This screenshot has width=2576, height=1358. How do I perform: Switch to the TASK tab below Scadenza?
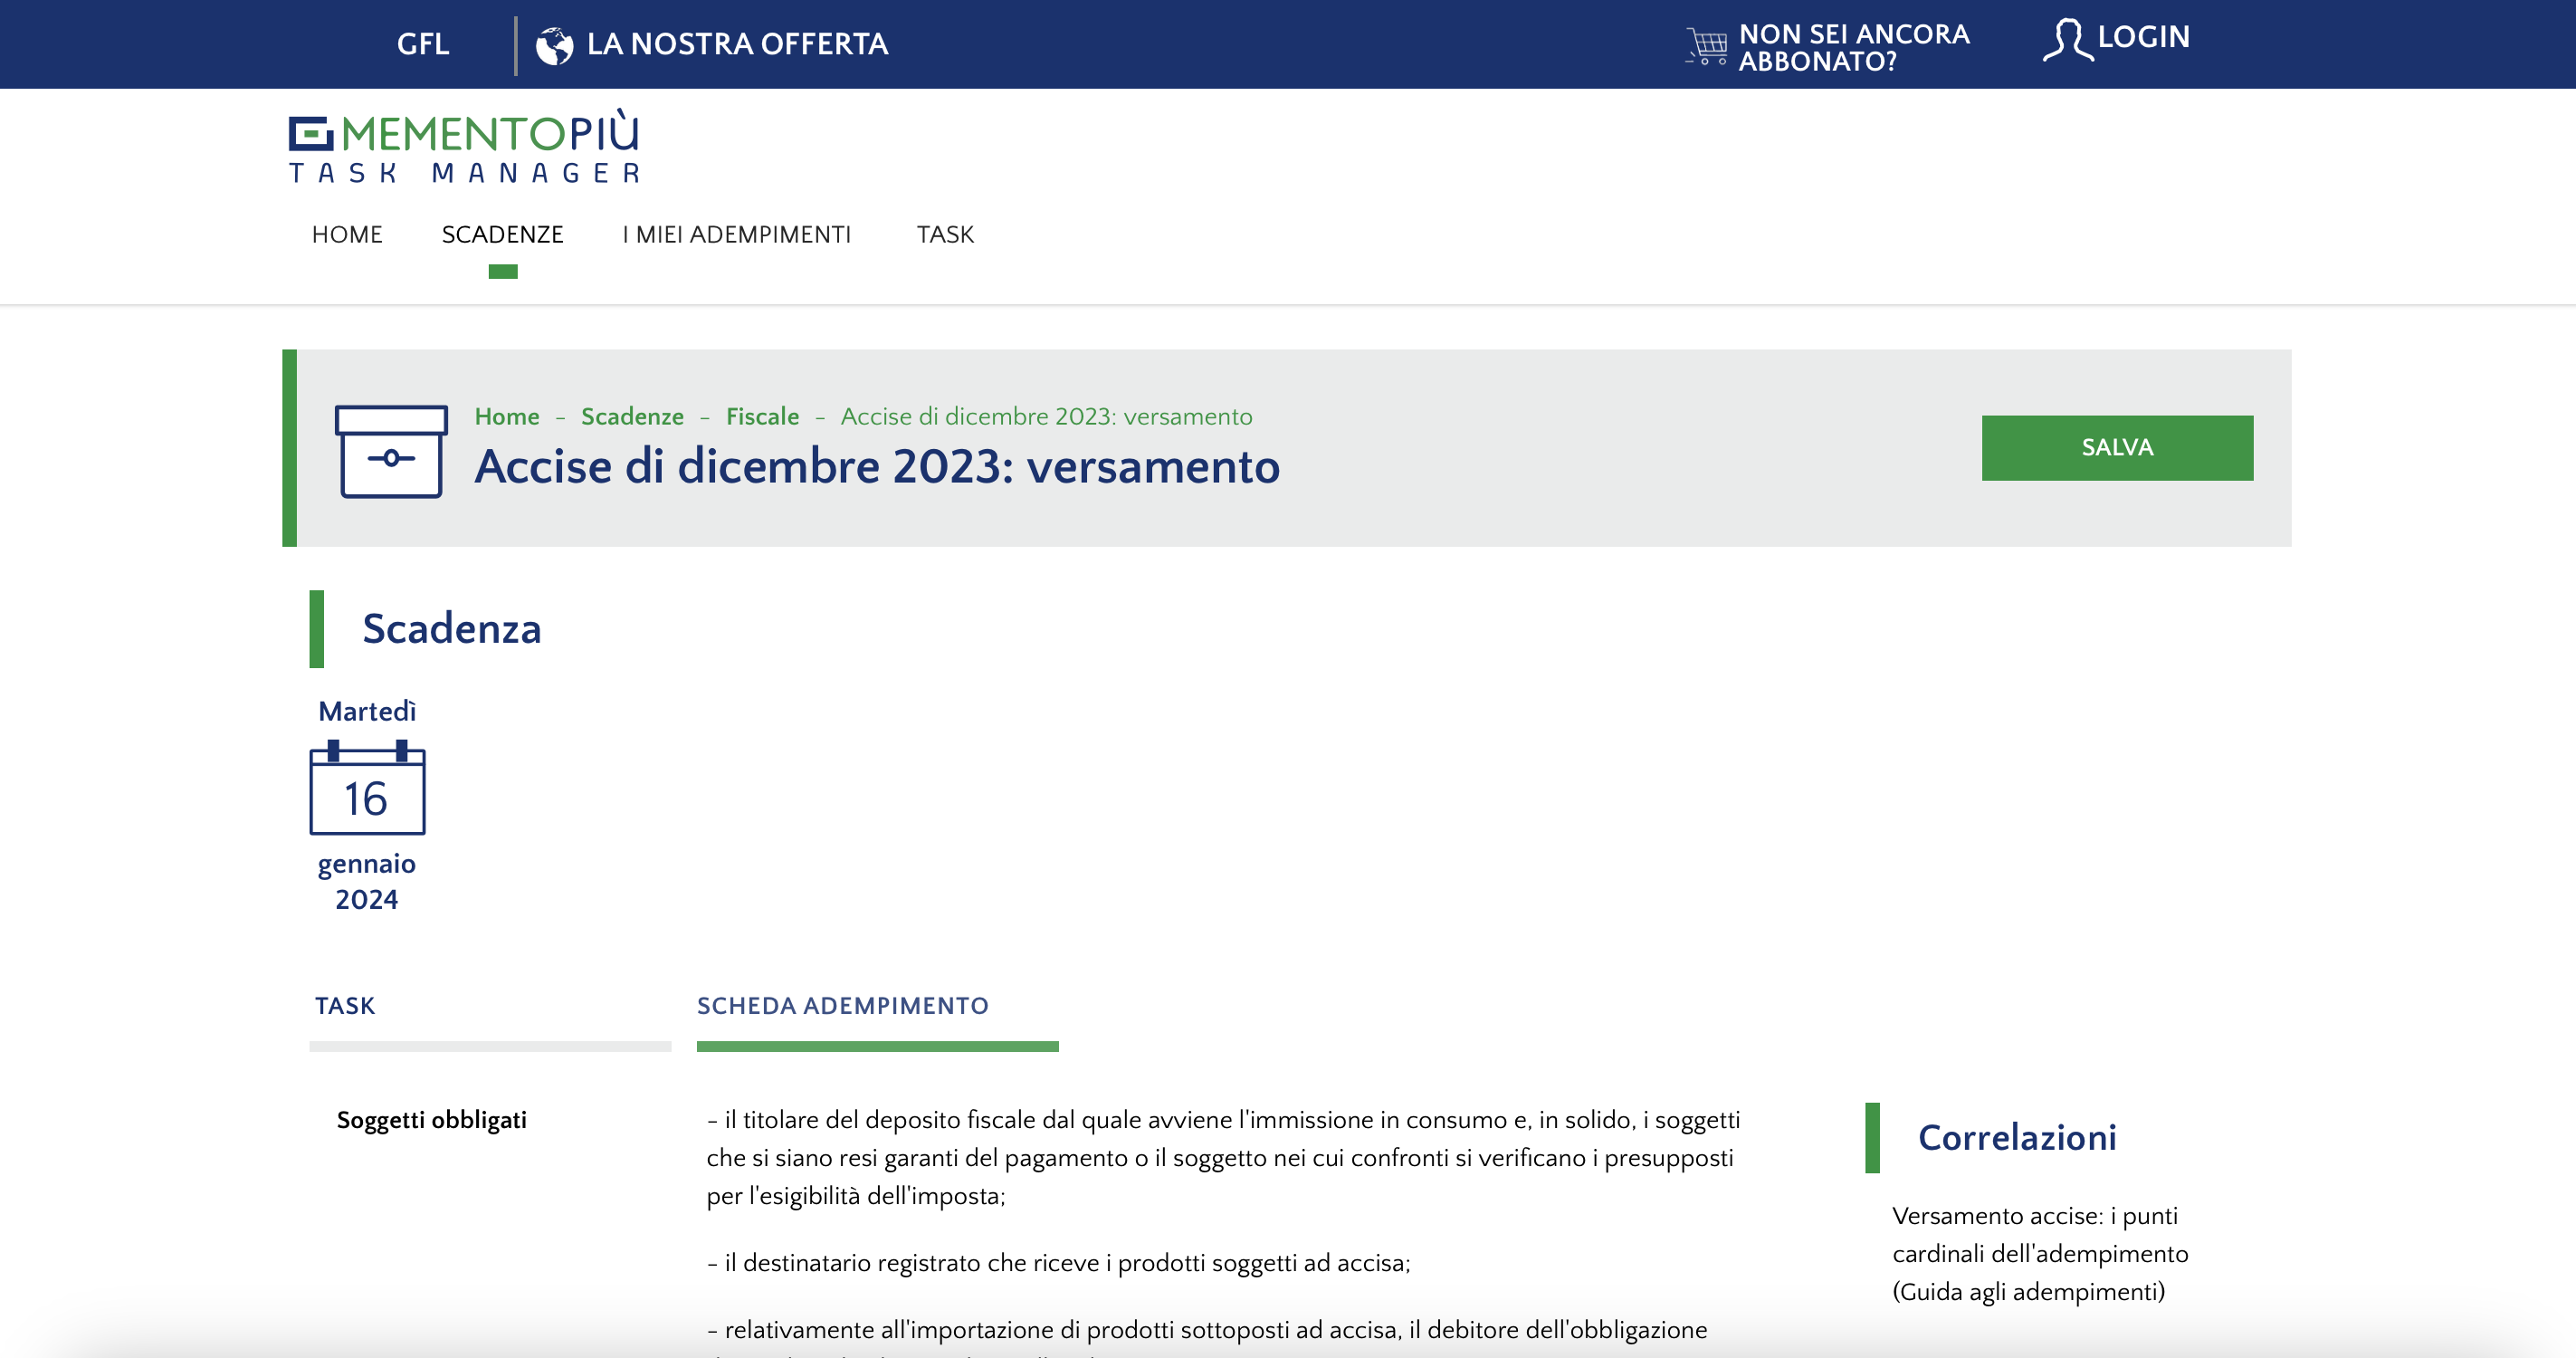tap(345, 1005)
